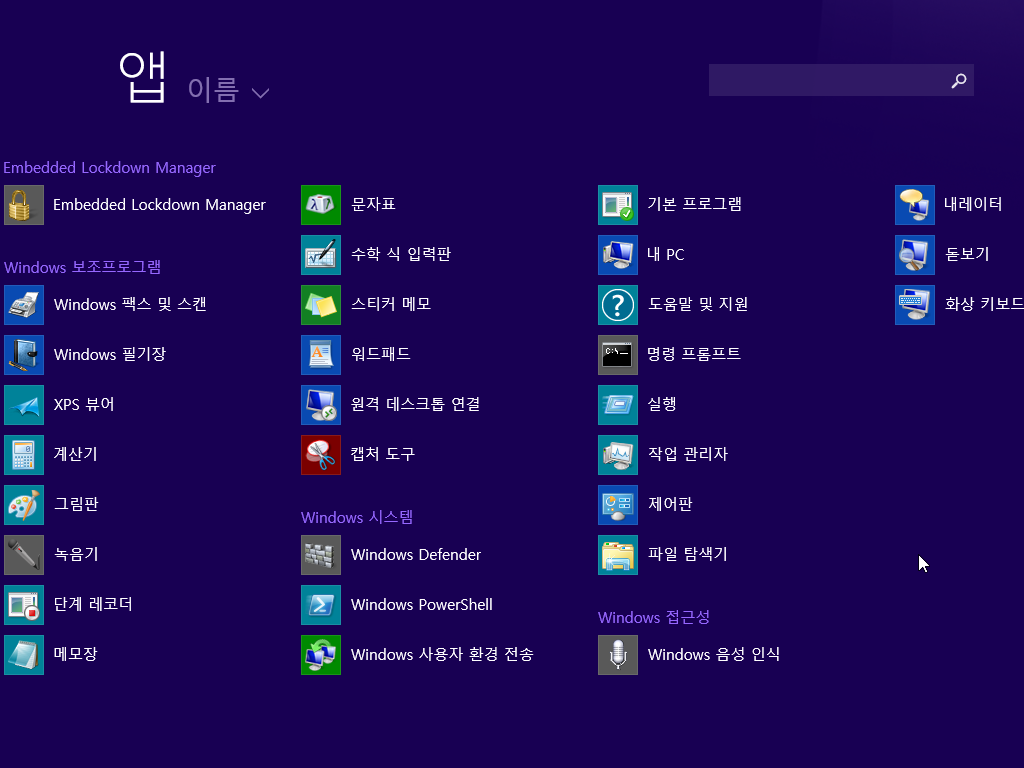Open the 단계 레코더 icon
1024x768 pixels.
[x=24, y=605]
